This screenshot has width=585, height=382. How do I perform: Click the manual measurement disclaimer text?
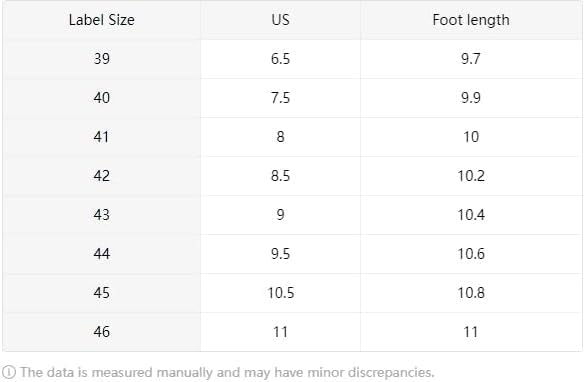227,372
